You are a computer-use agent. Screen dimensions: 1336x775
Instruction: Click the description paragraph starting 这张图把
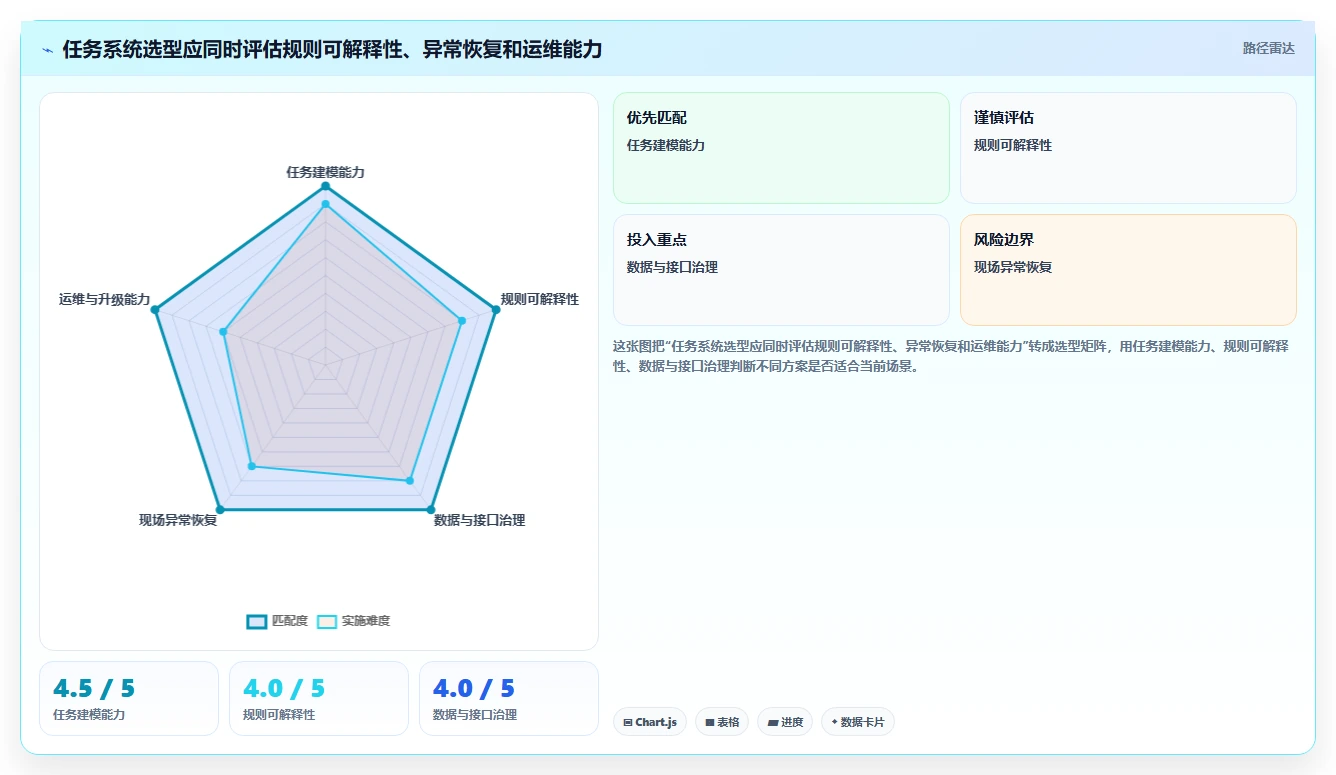(950, 356)
